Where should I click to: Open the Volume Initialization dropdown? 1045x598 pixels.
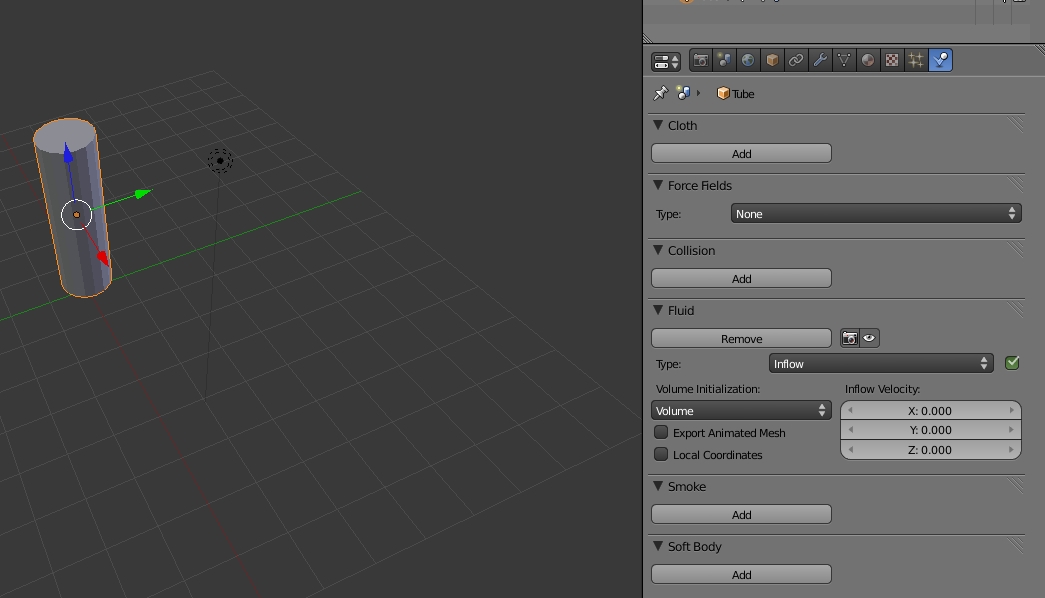741,411
